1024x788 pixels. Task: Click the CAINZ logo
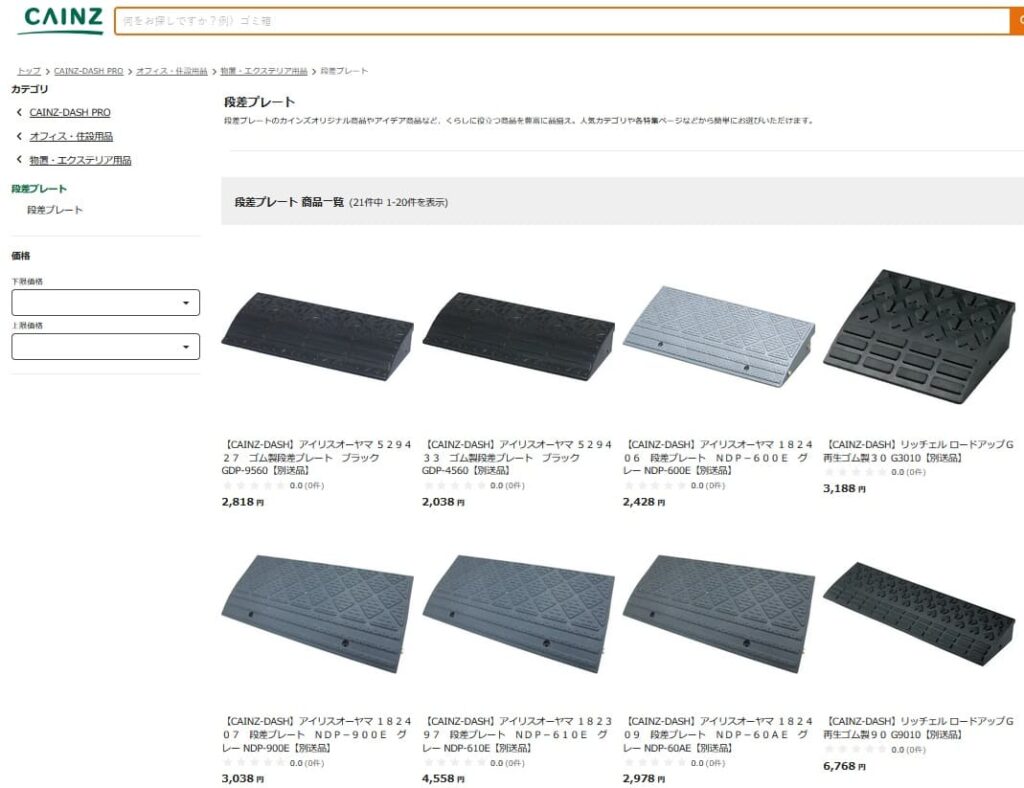(63, 20)
